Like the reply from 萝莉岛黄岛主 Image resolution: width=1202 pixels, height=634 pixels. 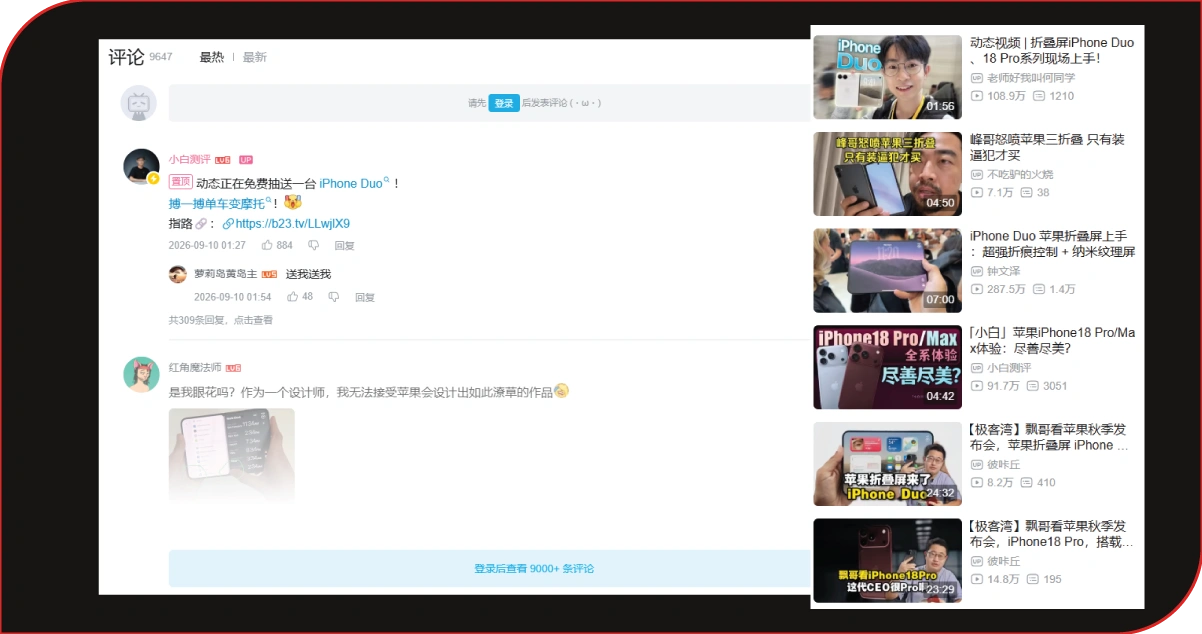(x=292, y=297)
